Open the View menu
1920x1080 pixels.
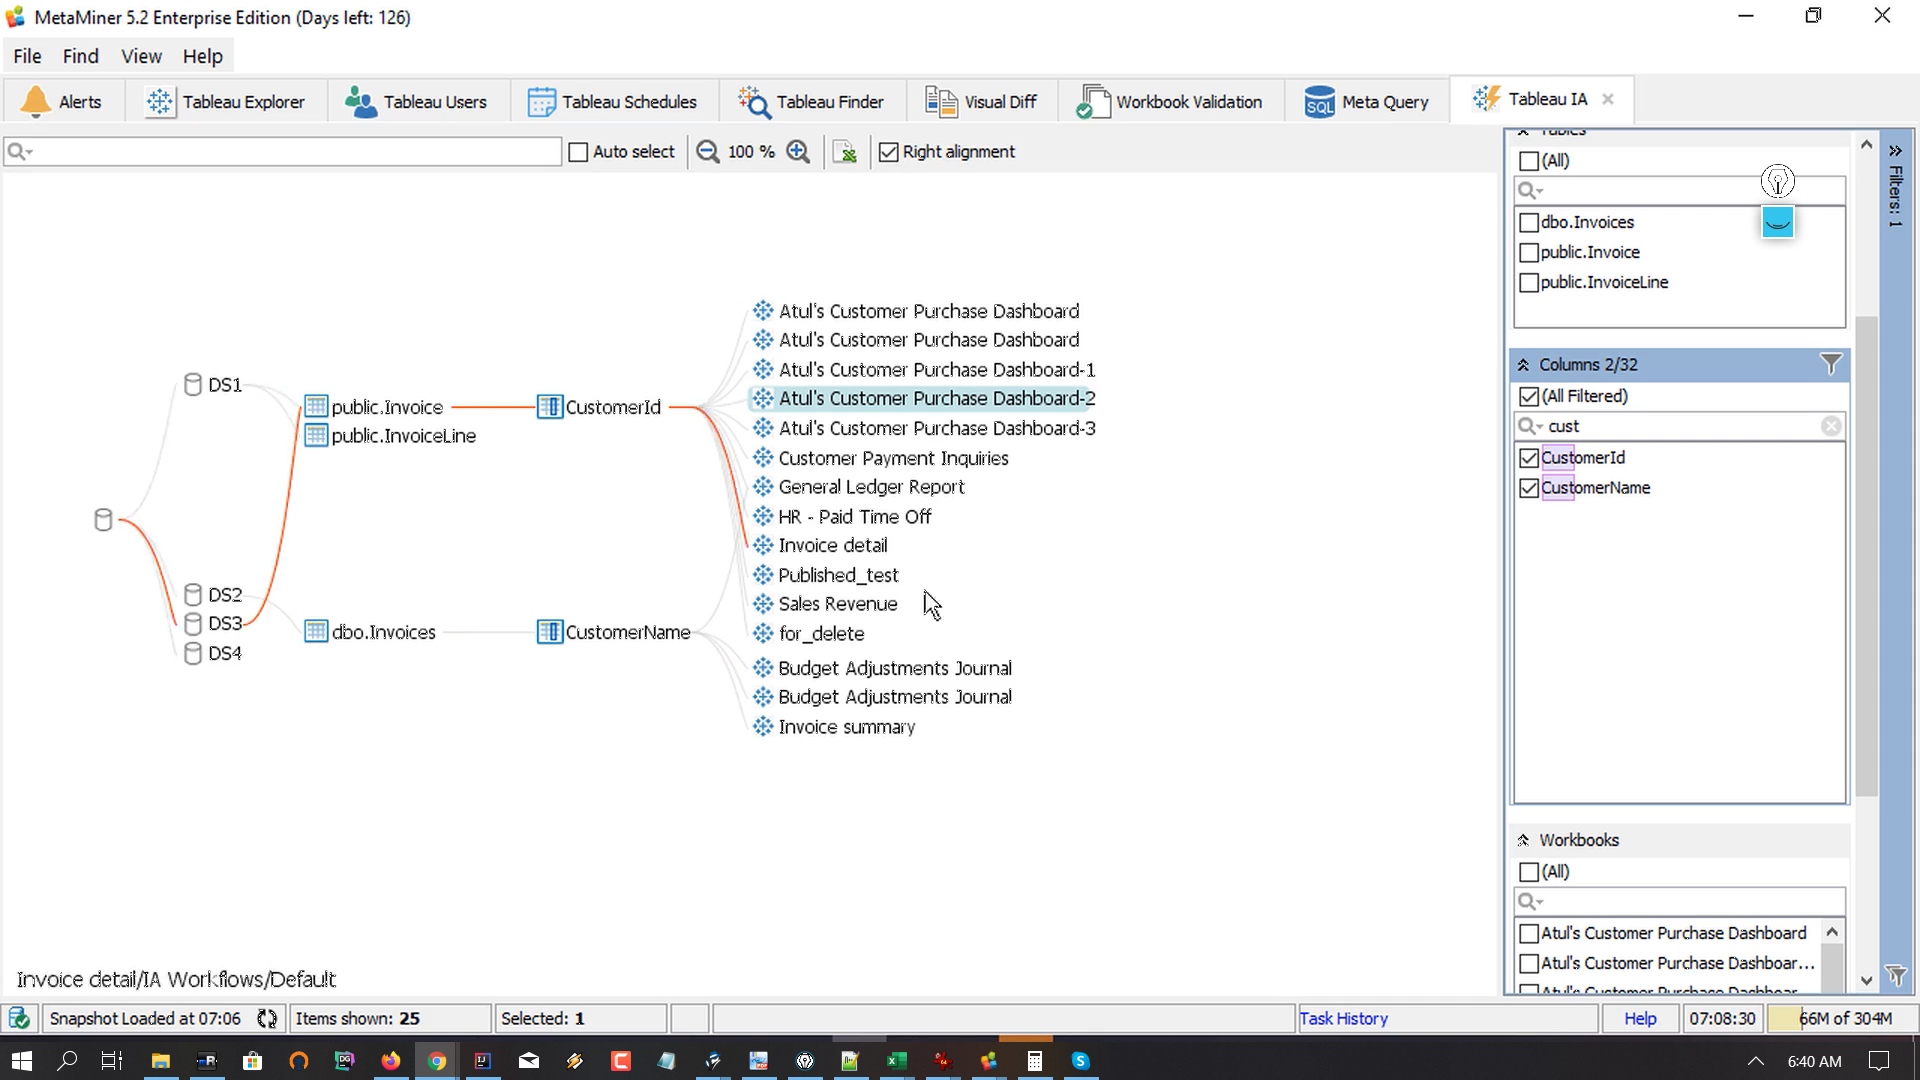tap(141, 56)
